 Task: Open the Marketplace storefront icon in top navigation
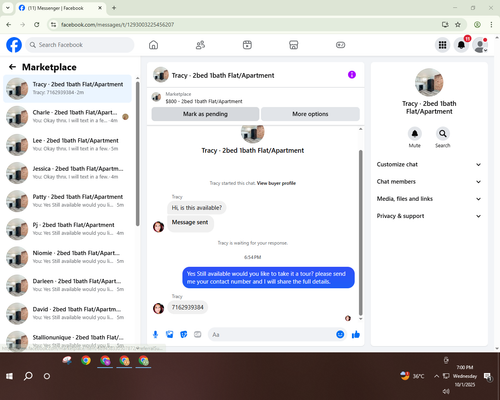pyautogui.click(x=294, y=45)
